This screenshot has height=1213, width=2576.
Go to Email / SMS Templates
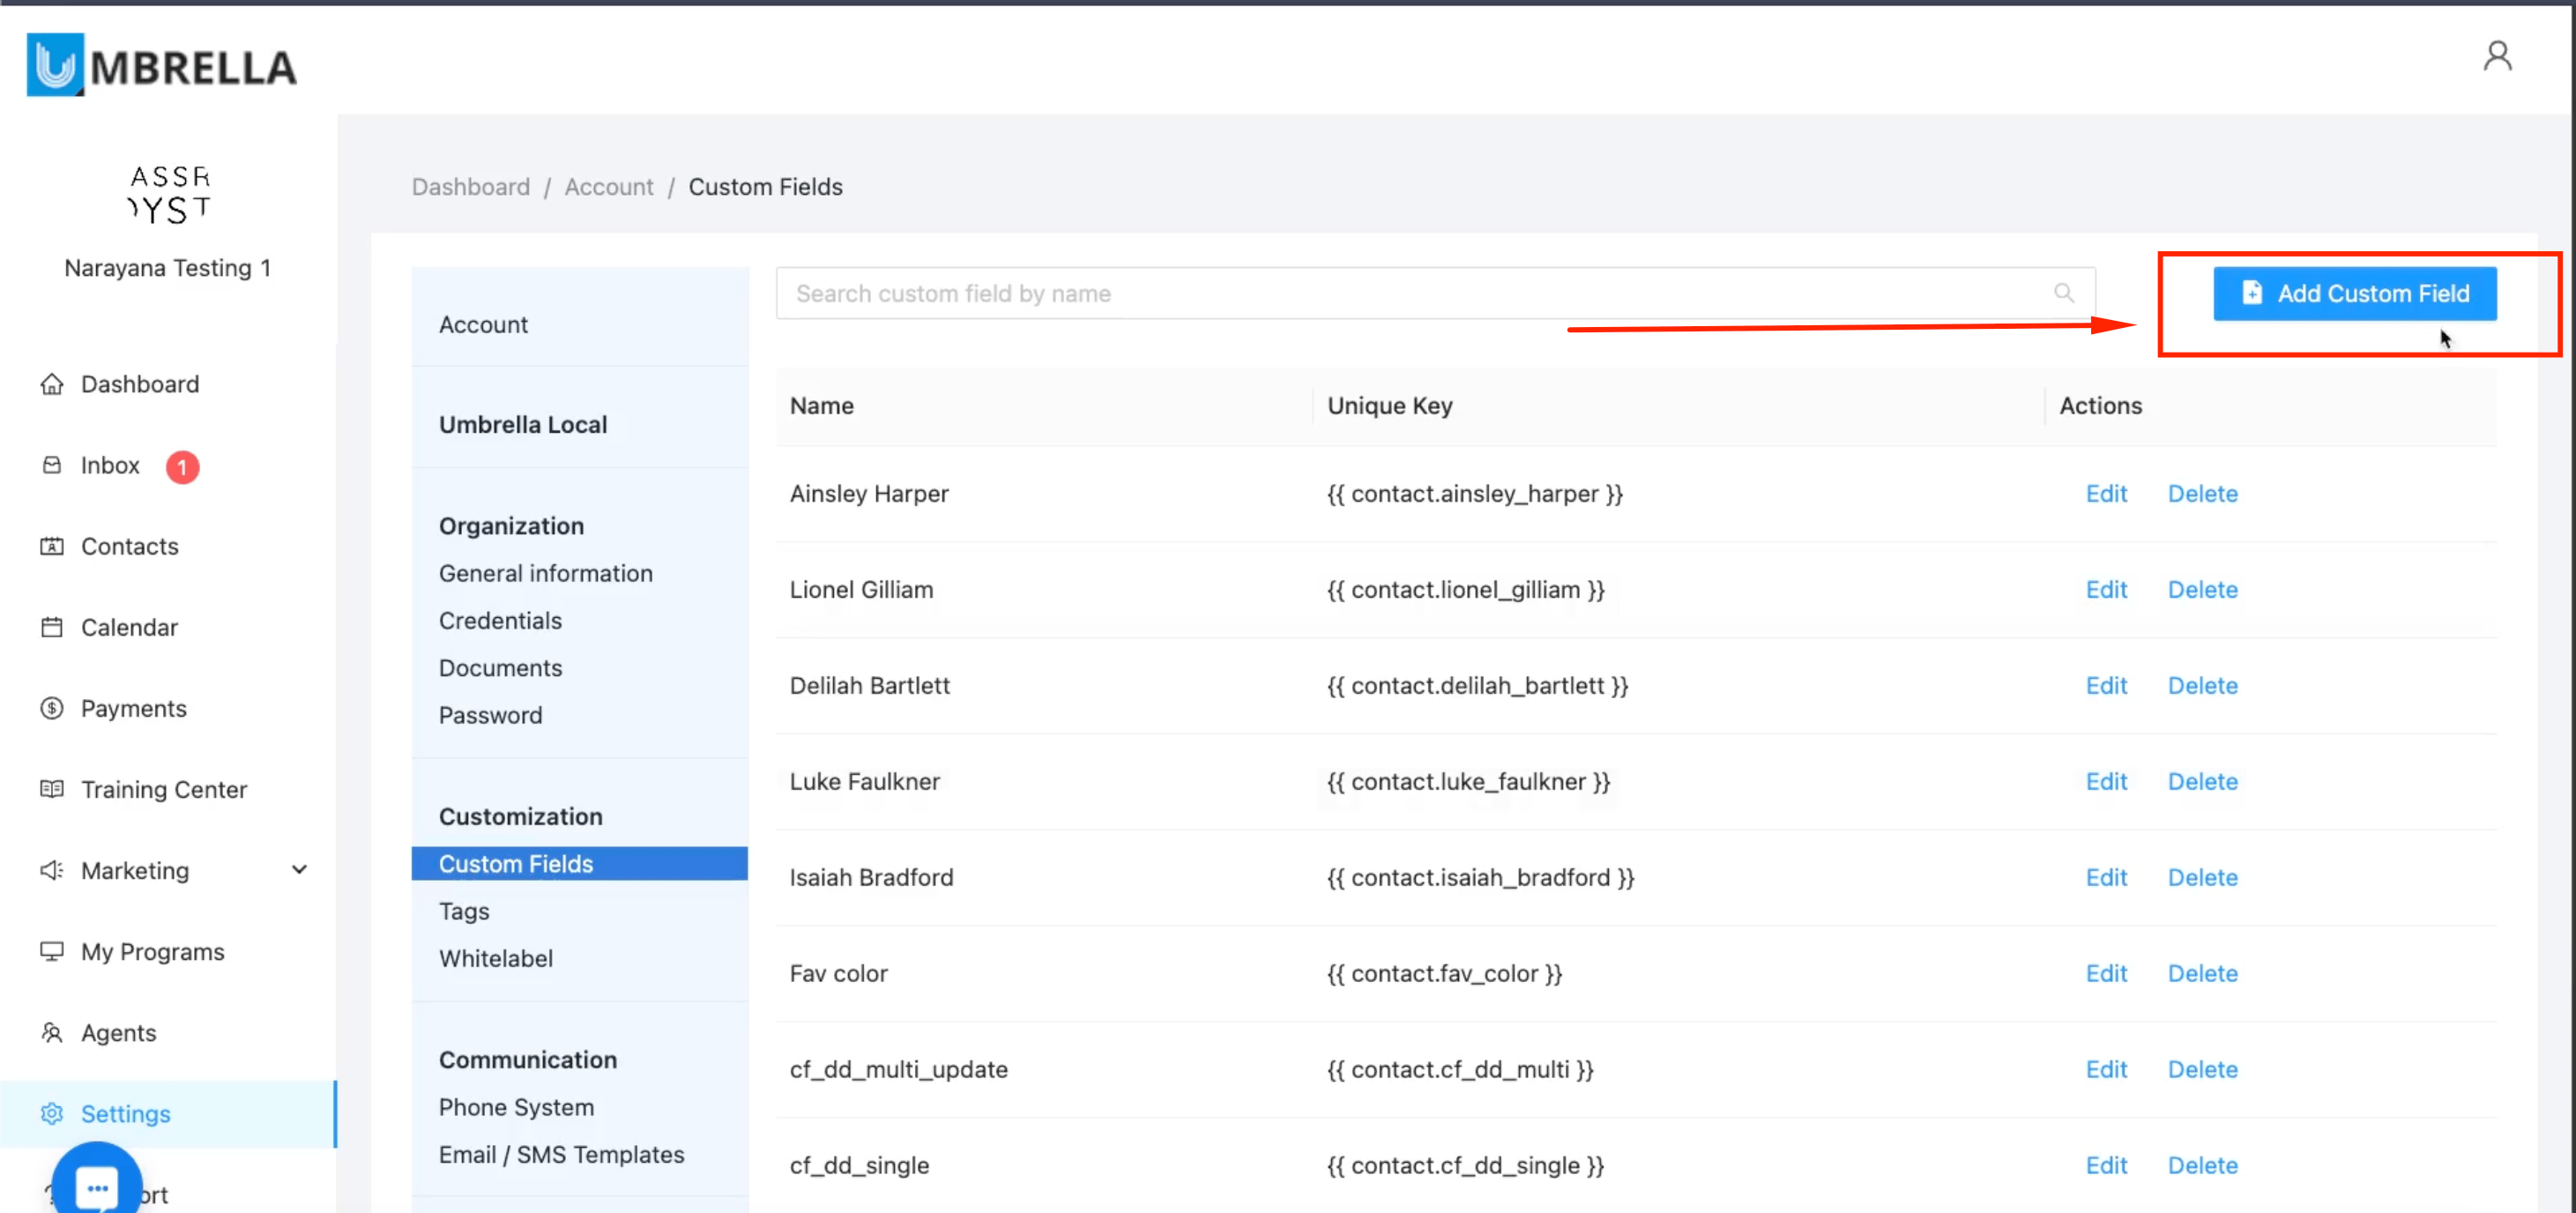point(561,1154)
